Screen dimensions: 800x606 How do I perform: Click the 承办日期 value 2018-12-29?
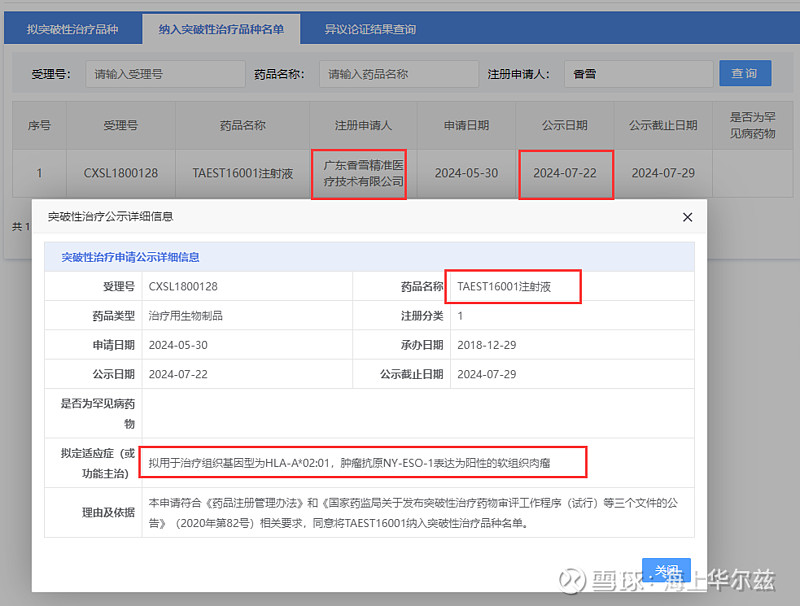pyautogui.click(x=487, y=345)
